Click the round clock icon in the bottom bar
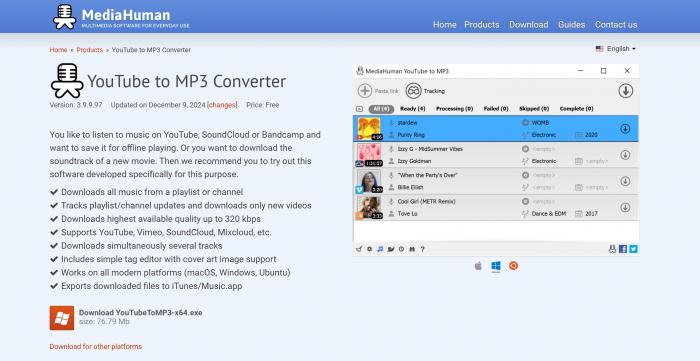Image resolution: width=700 pixels, height=361 pixels. click(401, 249)
